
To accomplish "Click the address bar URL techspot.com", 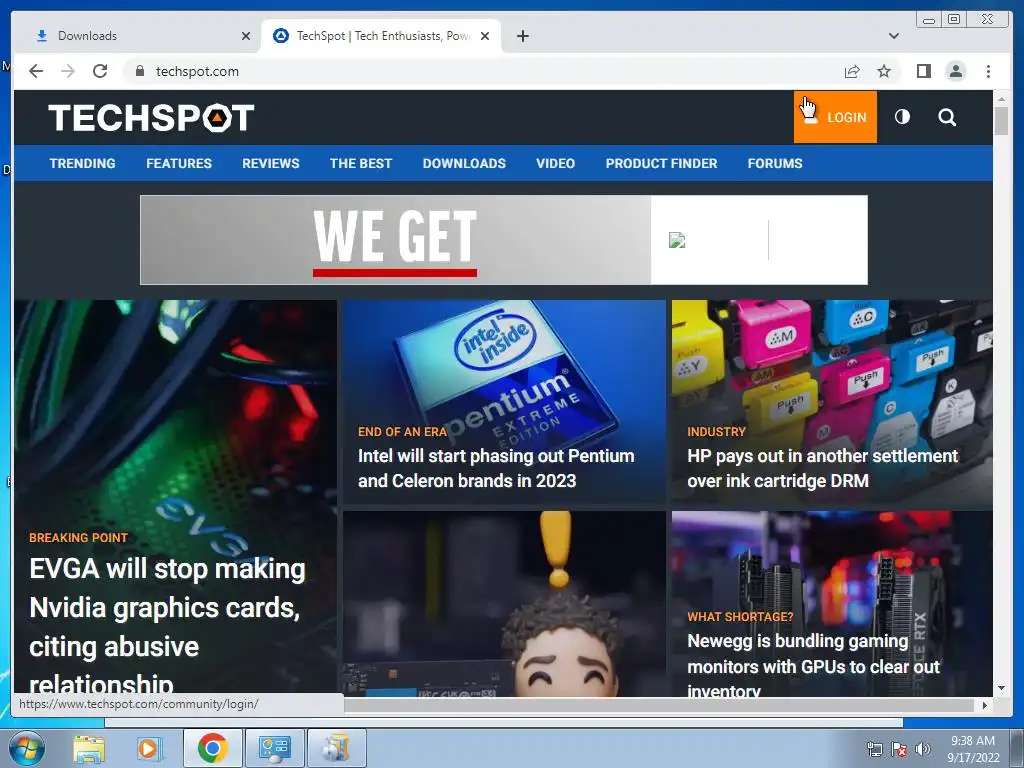I will (x=197, y=71).
